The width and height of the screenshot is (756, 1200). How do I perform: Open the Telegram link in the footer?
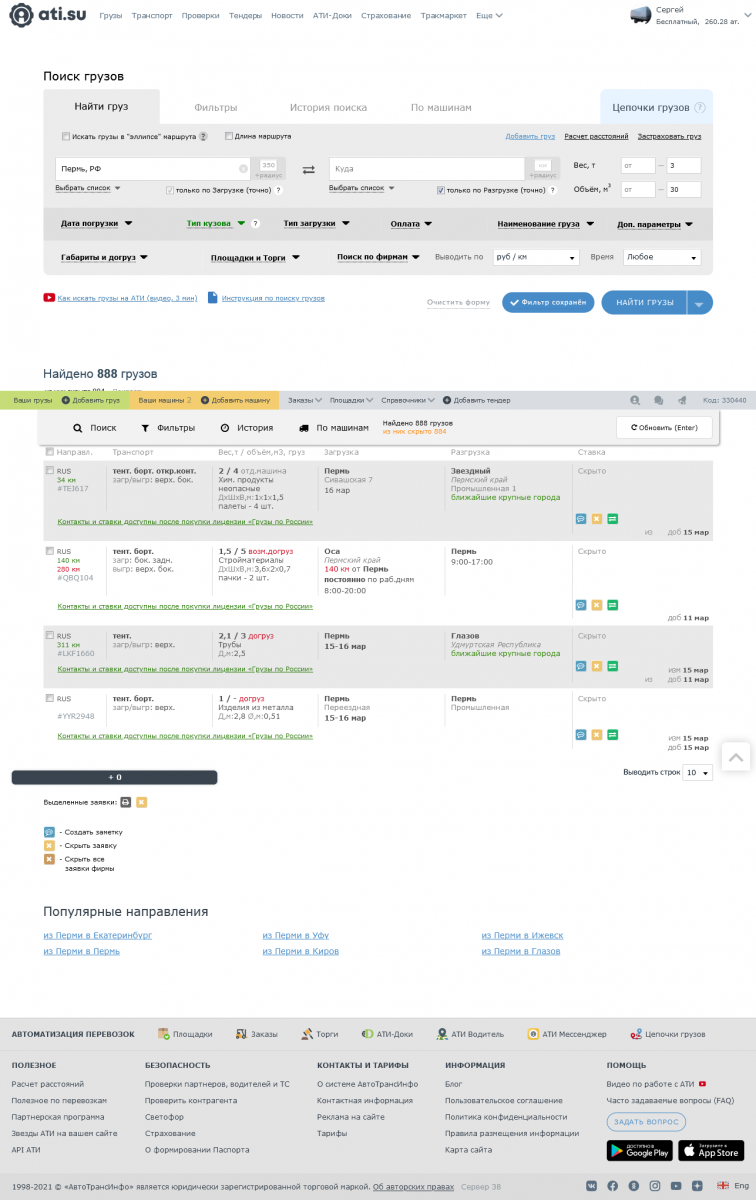pyautogui.click(x=698, y=1186)
